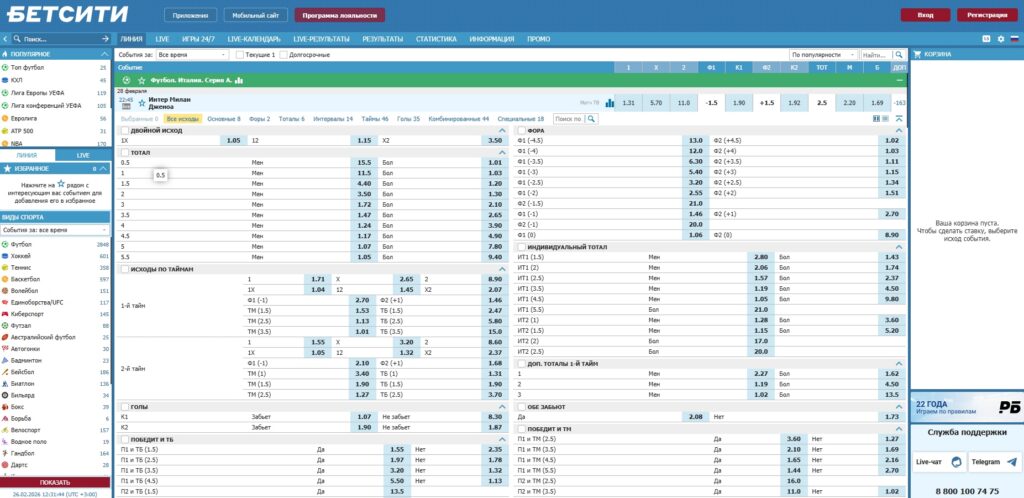Add Интер Милан – Дженоа to favorites with star

pos(142,102)
